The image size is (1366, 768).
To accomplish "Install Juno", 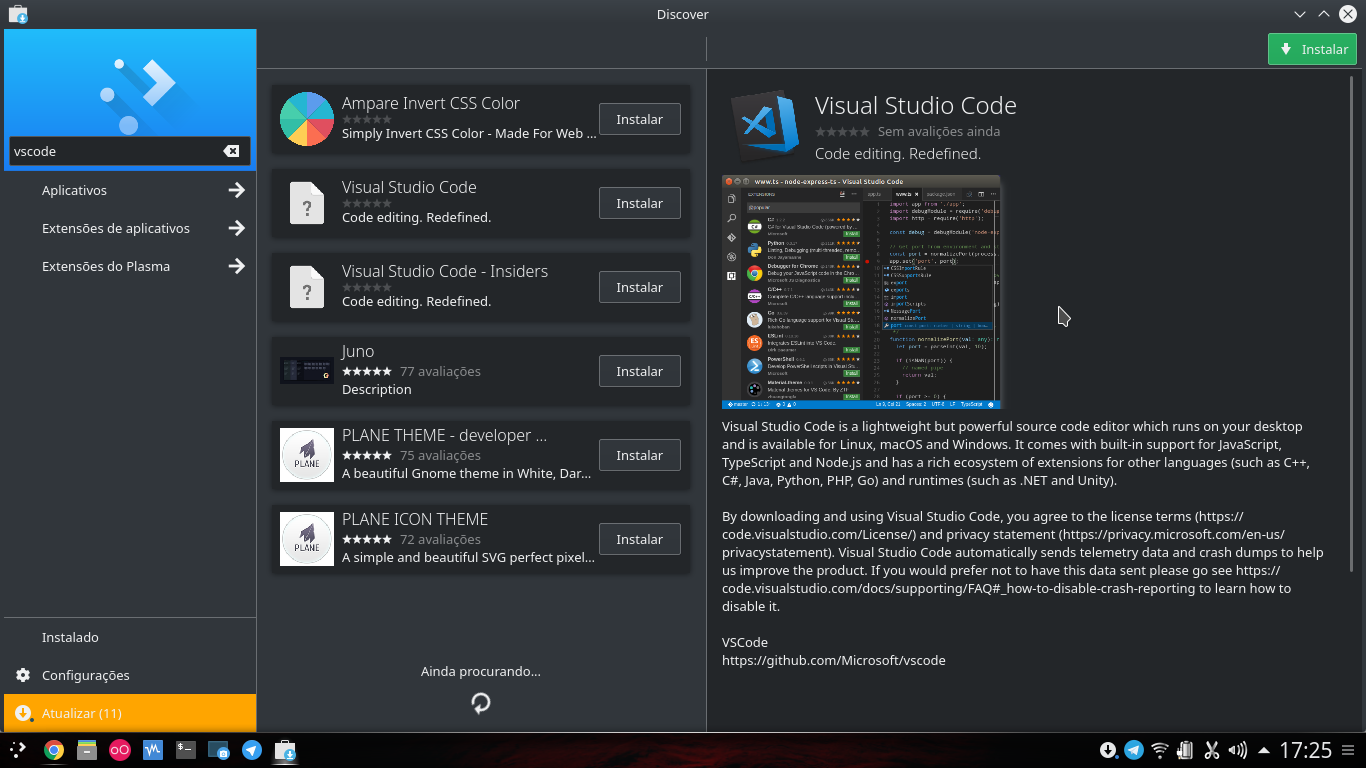I will tap(639, 371).
